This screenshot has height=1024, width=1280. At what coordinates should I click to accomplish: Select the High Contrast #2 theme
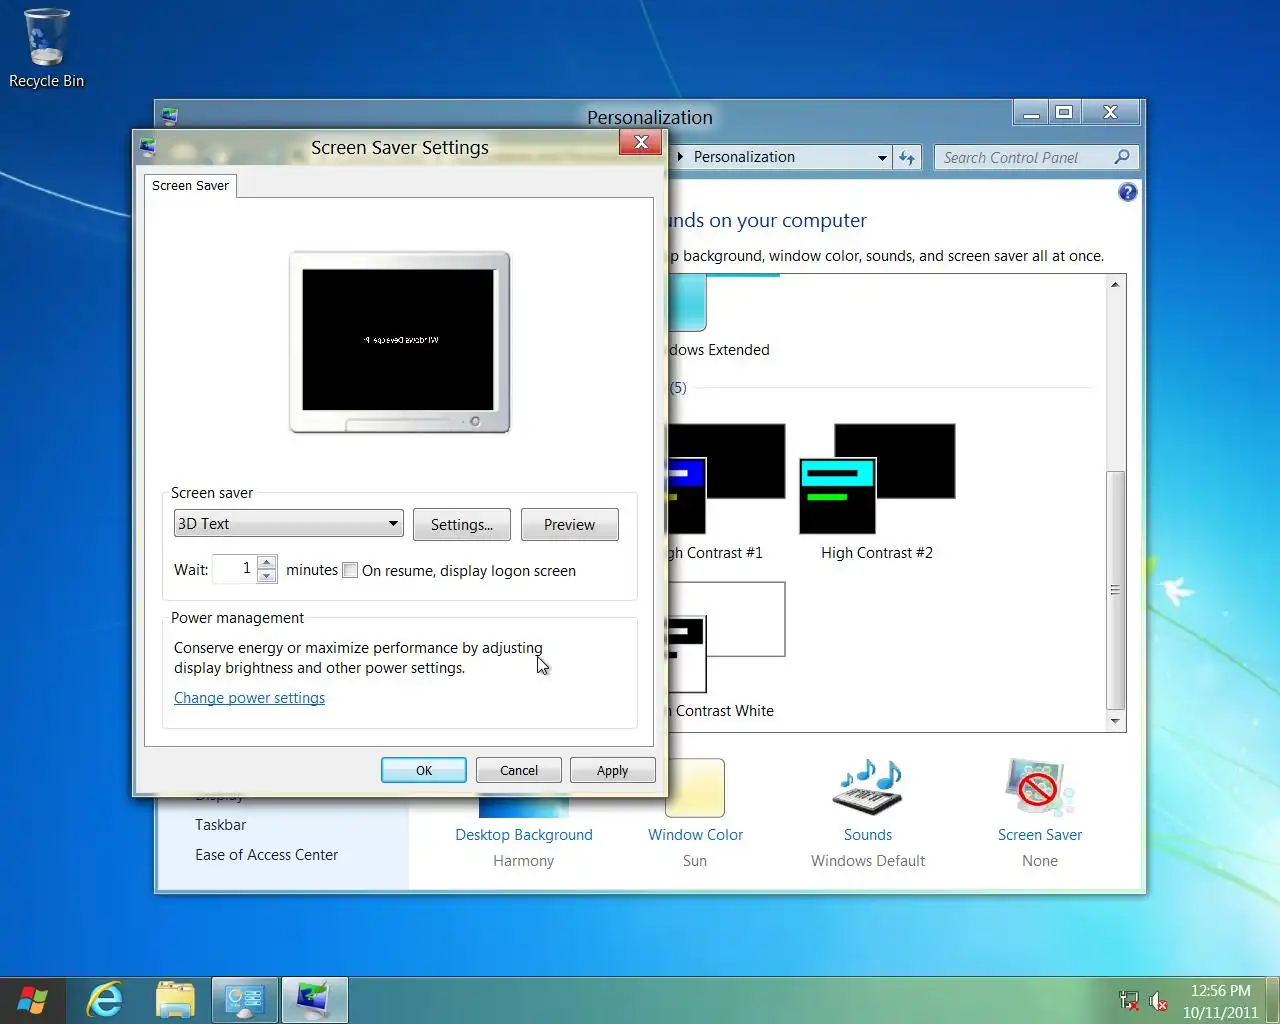877,492
